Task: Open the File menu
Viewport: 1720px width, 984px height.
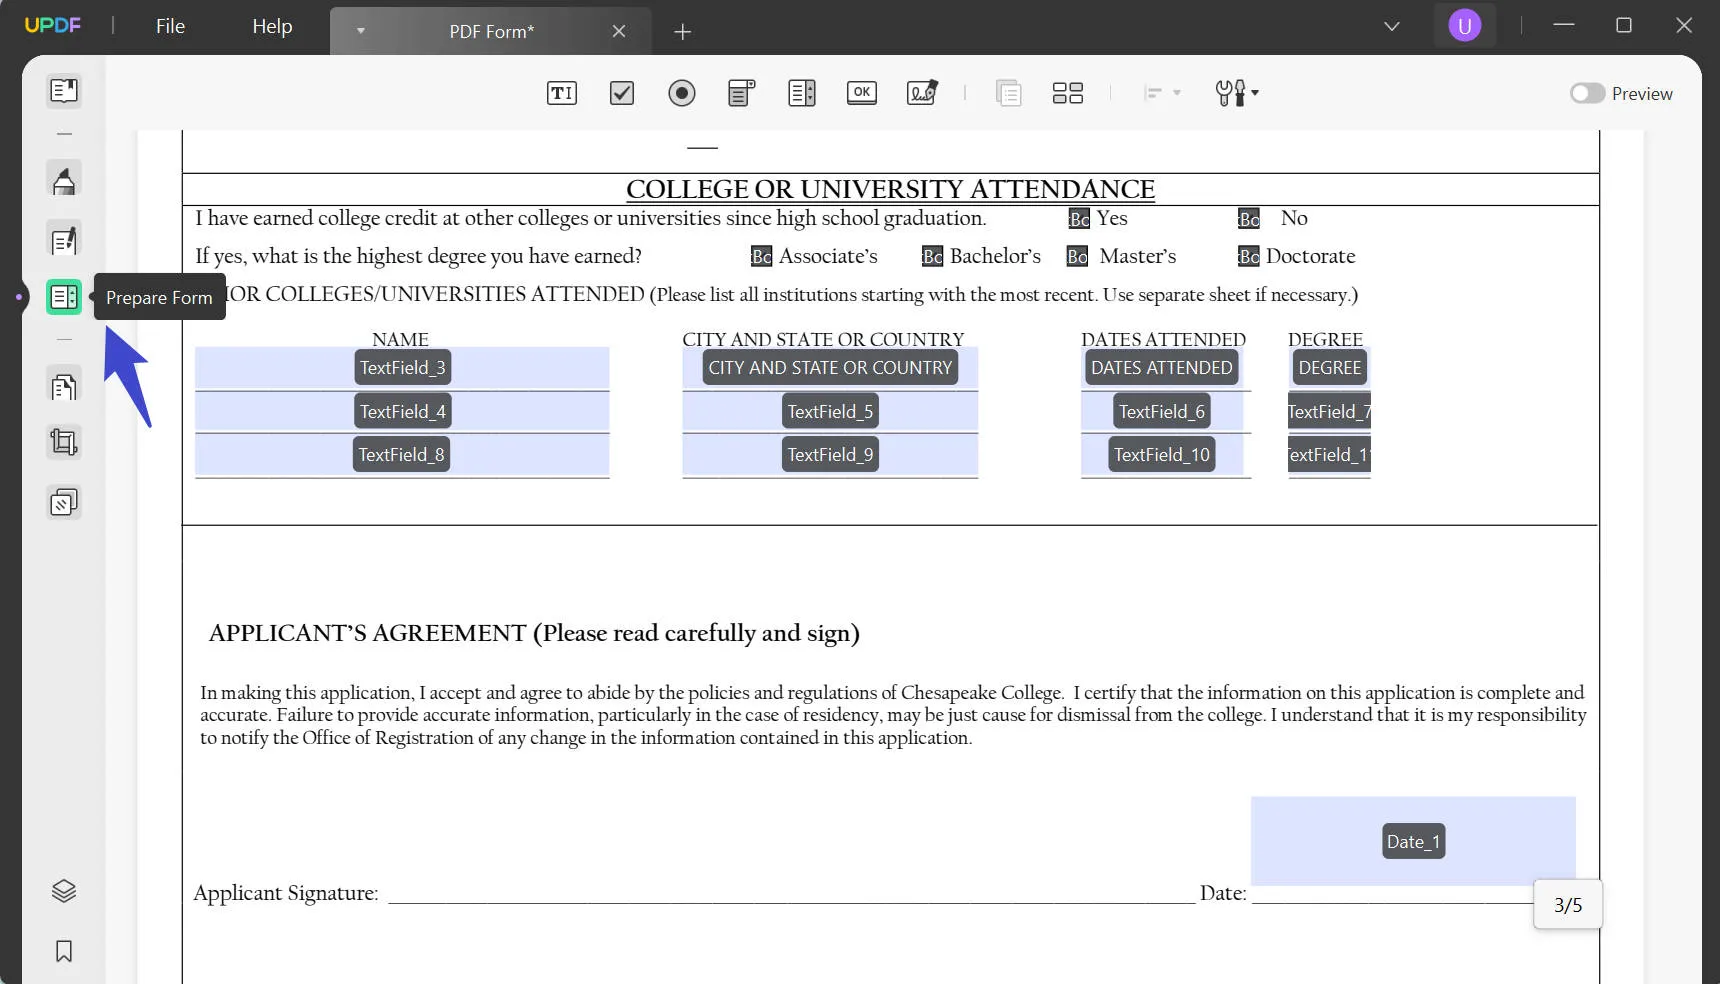Action: (169, 26)
